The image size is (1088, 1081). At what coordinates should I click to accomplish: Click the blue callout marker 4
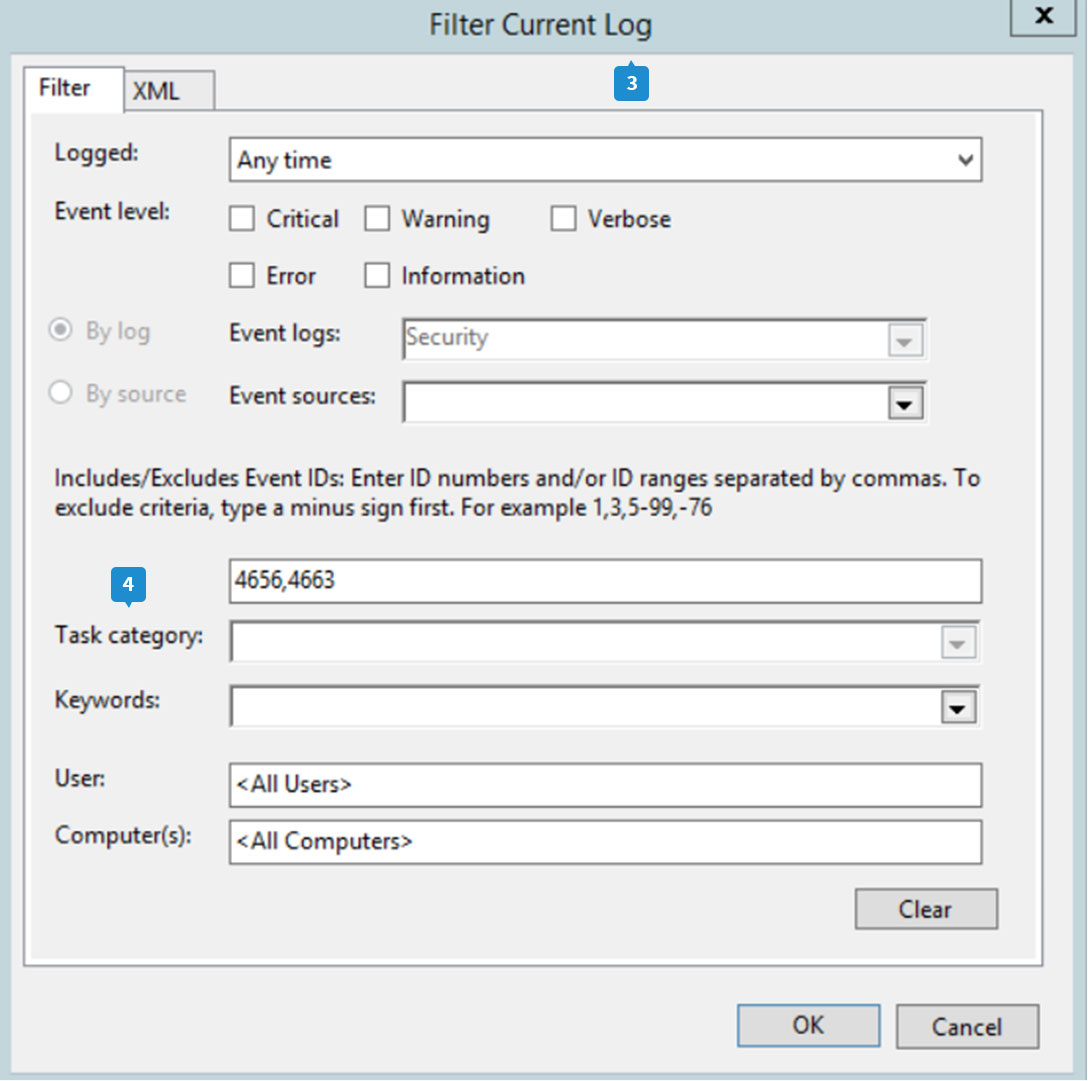click(128, 584)
